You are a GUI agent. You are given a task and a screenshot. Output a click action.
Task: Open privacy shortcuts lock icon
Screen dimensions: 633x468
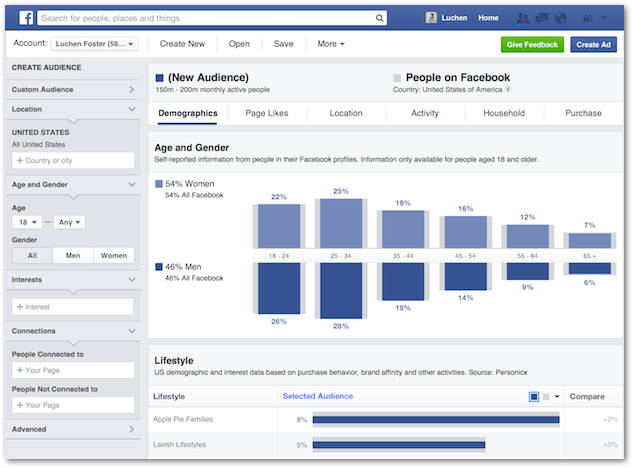pyautogui.click(x=588, y=18)
